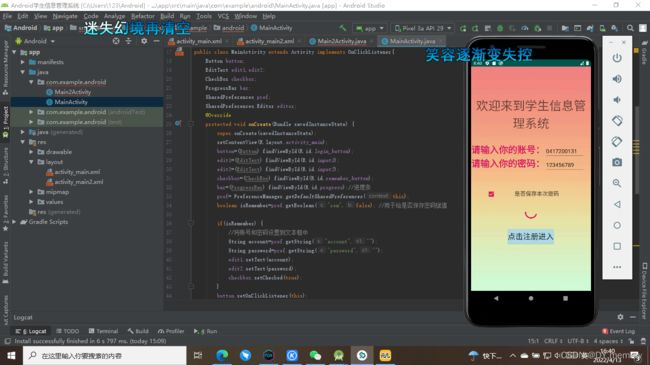Click the account number input field in the app
The image size is (650, 365).
pyautogui.click(x=564, y=151)
